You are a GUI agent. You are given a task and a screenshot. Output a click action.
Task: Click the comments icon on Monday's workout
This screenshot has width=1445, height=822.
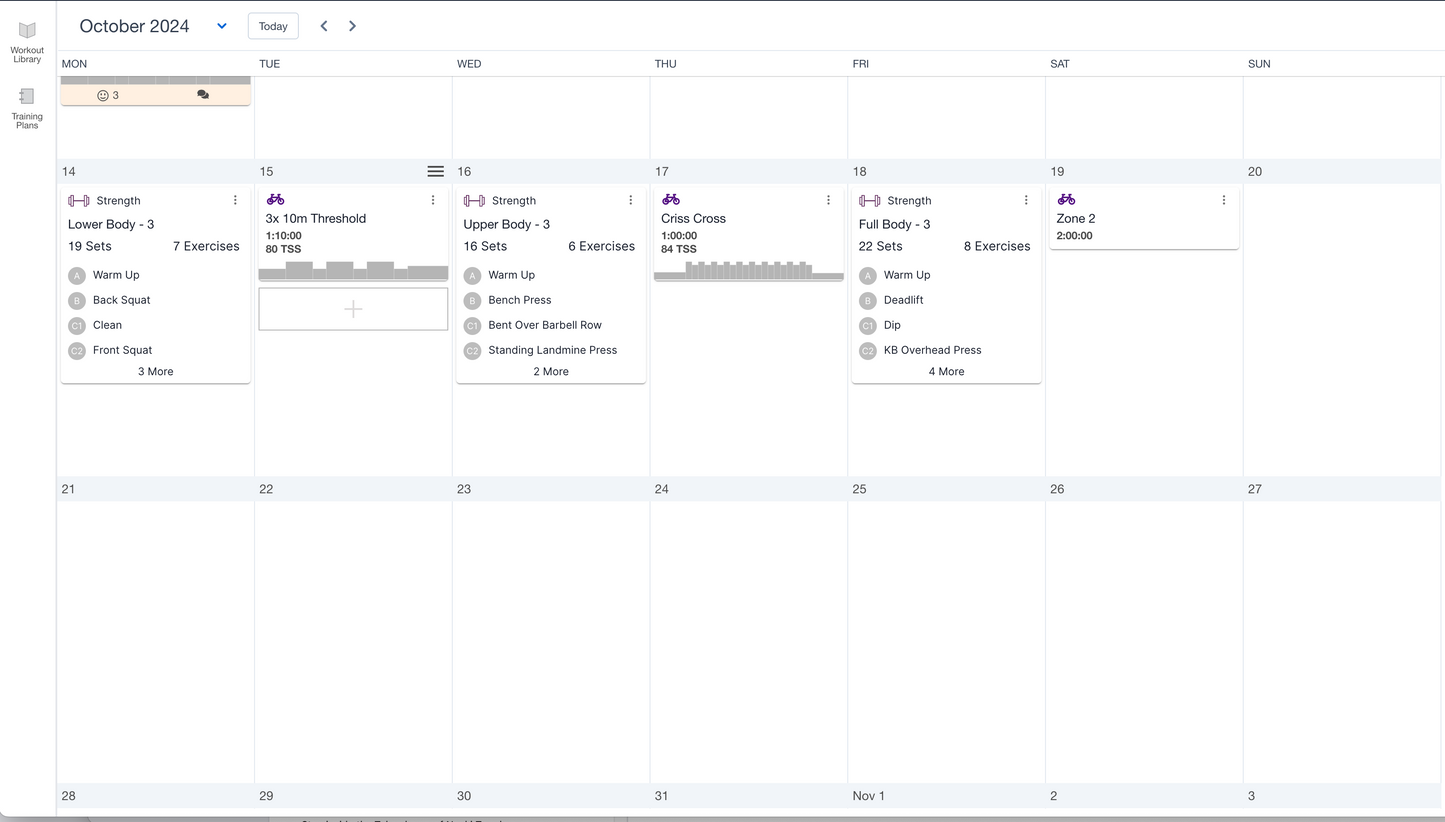point(203,95)
